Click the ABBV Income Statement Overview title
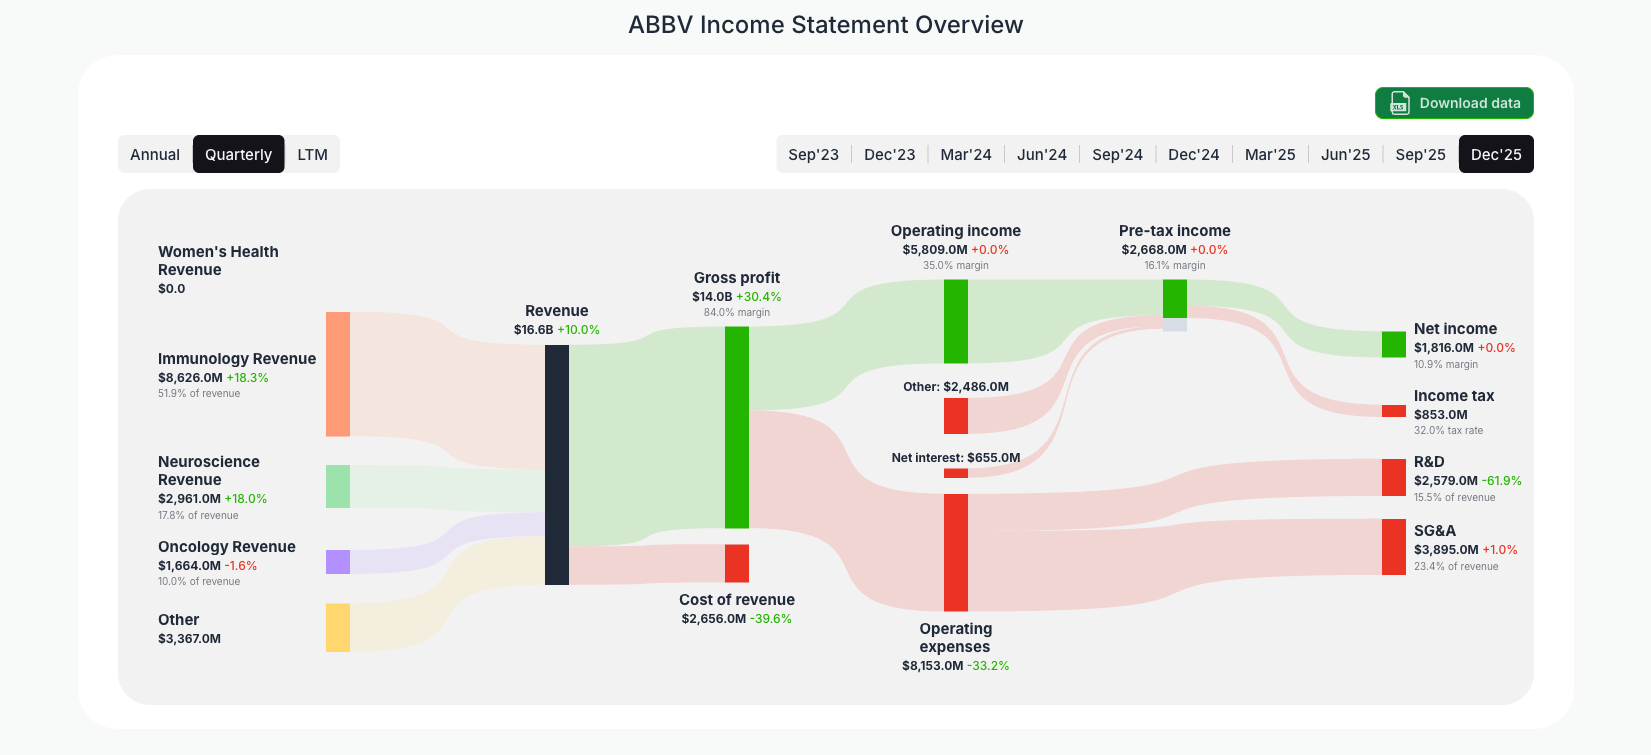The image size is (1651, 755). [x=825, y=24]
